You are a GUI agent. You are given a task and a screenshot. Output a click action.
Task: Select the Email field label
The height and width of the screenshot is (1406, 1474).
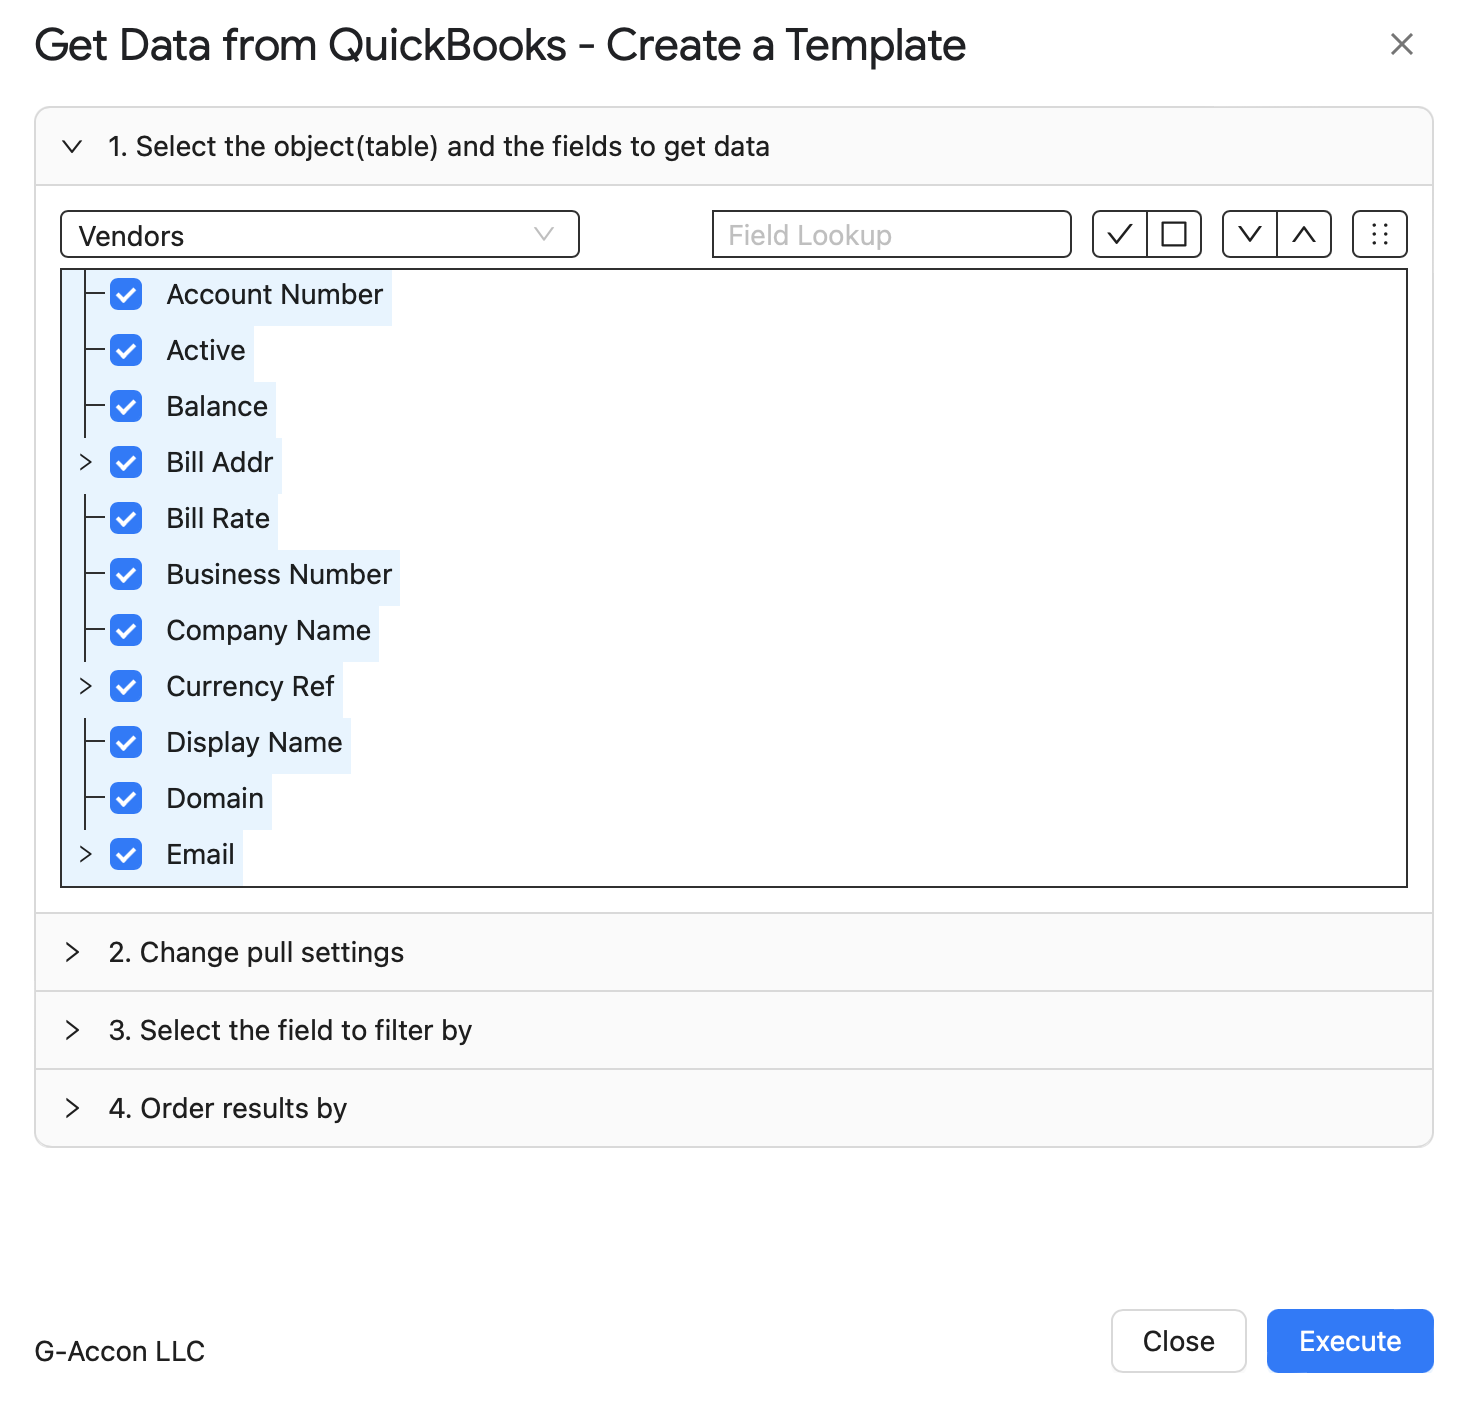(x=201, y=854)
